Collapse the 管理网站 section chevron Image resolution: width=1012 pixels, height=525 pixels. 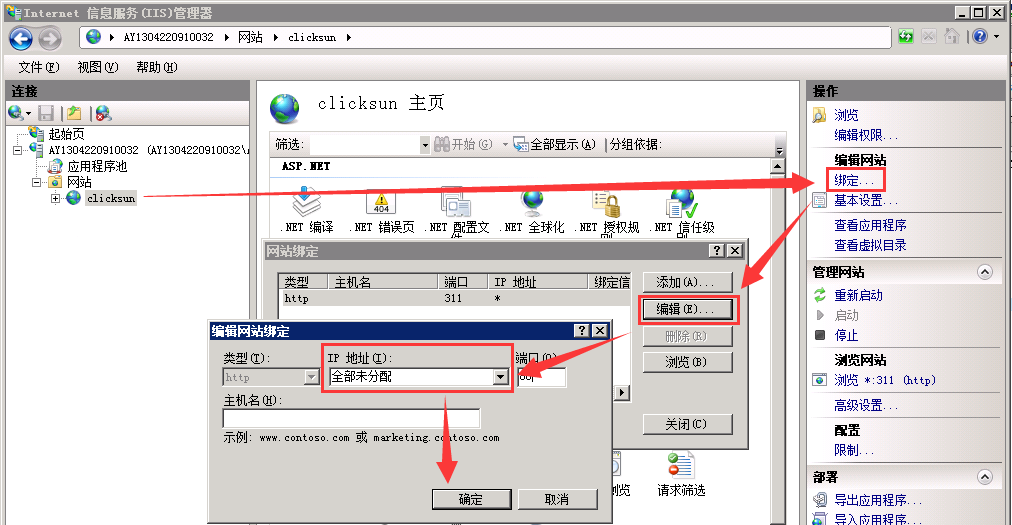tap(984, 272)
